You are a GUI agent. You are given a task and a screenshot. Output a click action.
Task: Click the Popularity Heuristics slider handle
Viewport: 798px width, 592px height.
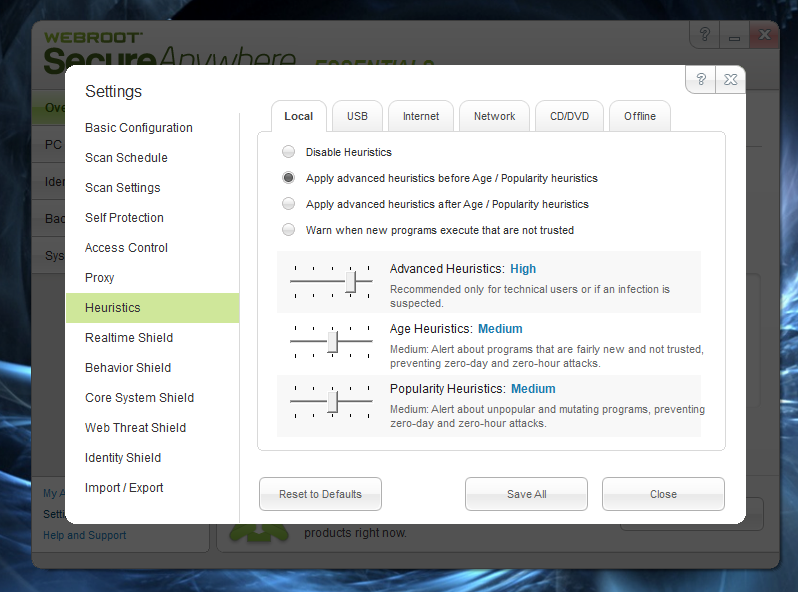click(x=332, y=402)
